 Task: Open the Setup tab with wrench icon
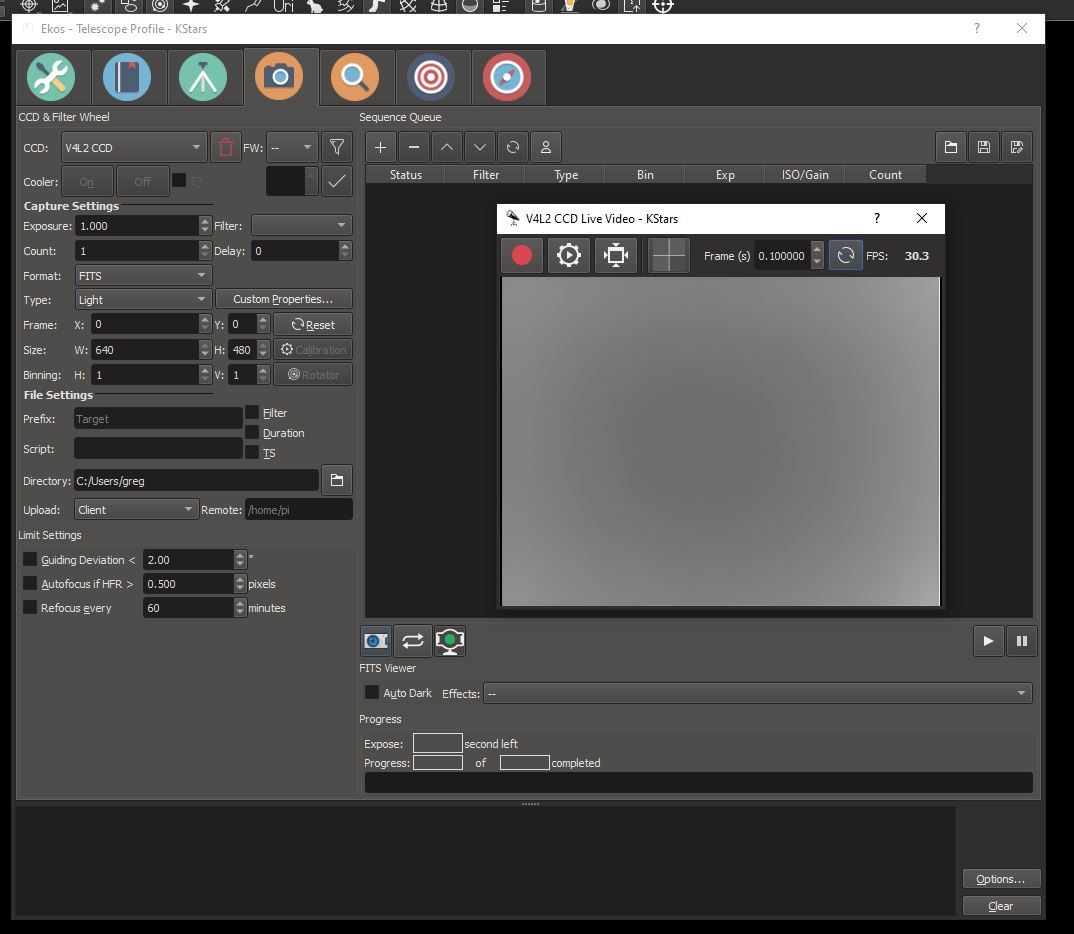[51, 77]
